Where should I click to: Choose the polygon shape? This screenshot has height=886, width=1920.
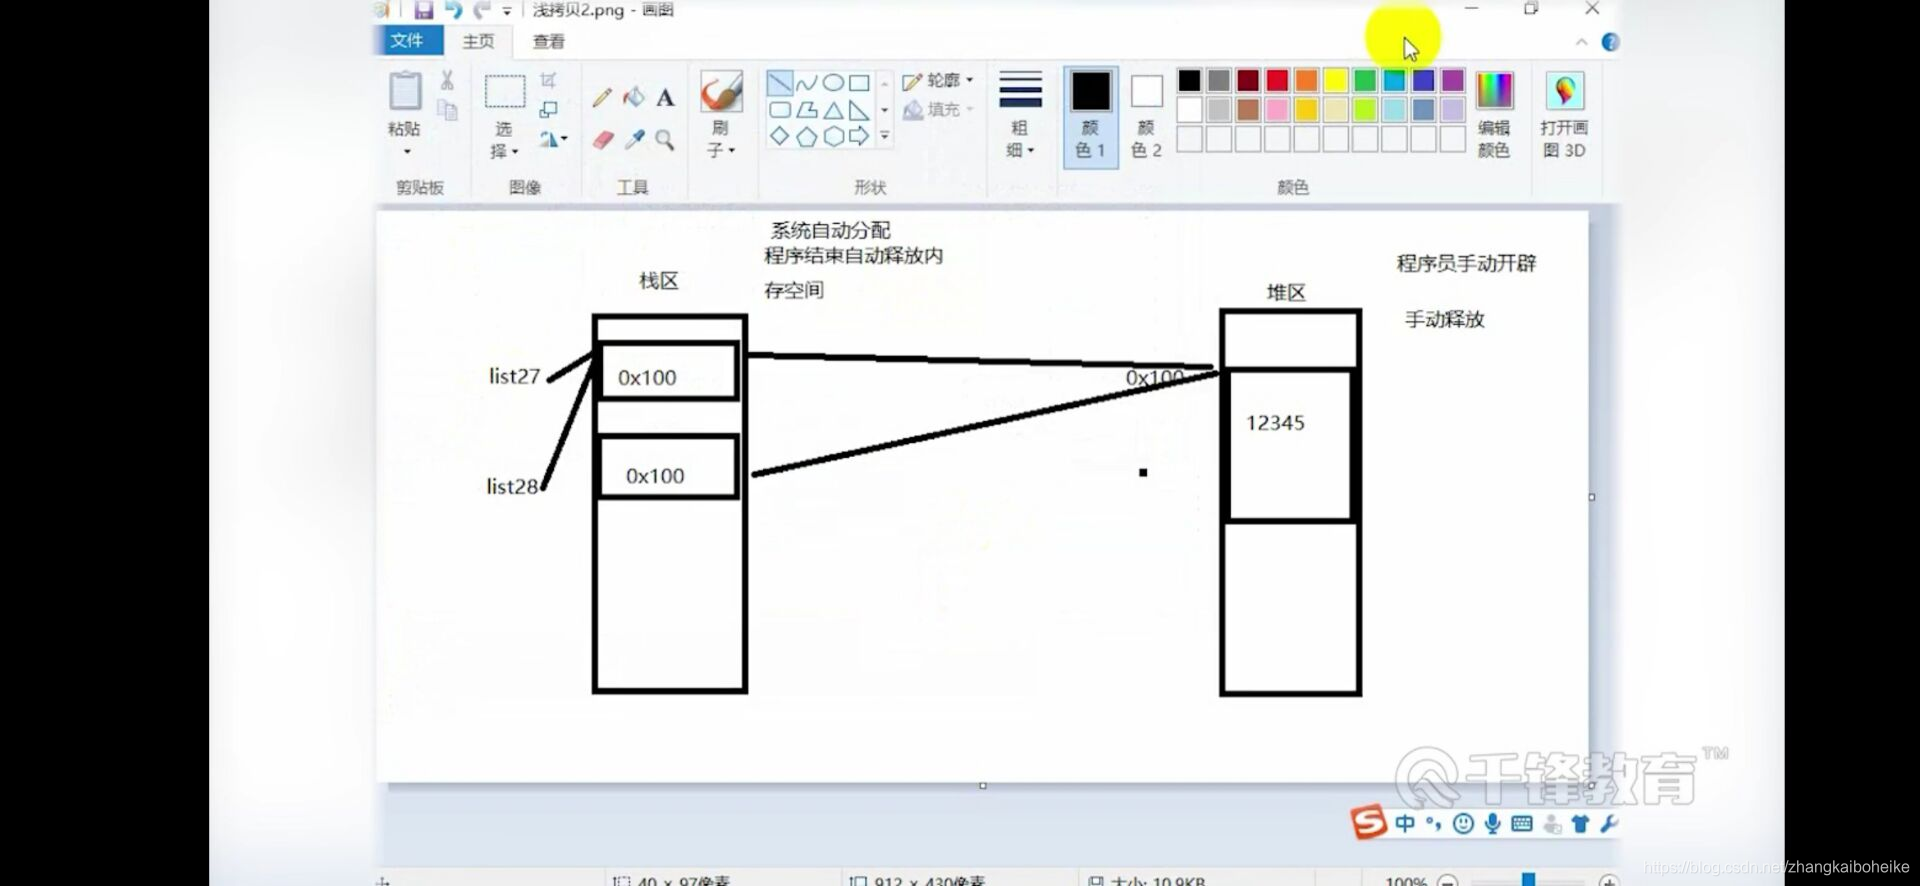[806, 110]
